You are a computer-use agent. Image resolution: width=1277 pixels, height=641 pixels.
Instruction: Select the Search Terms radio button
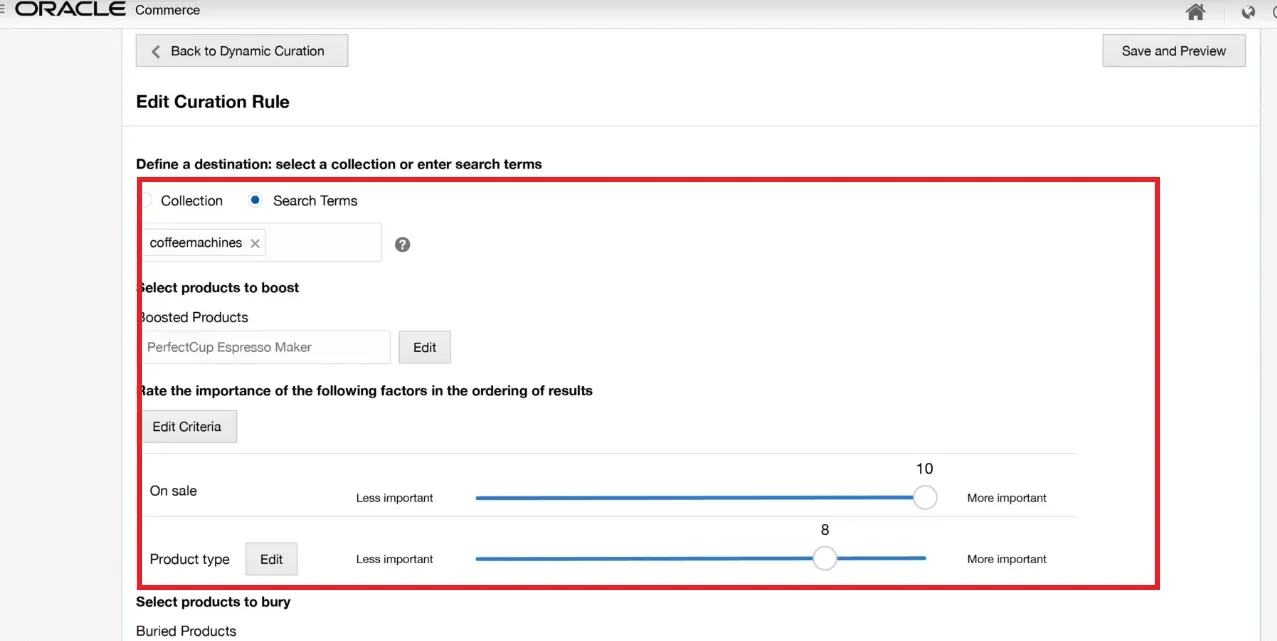[255, 200]
